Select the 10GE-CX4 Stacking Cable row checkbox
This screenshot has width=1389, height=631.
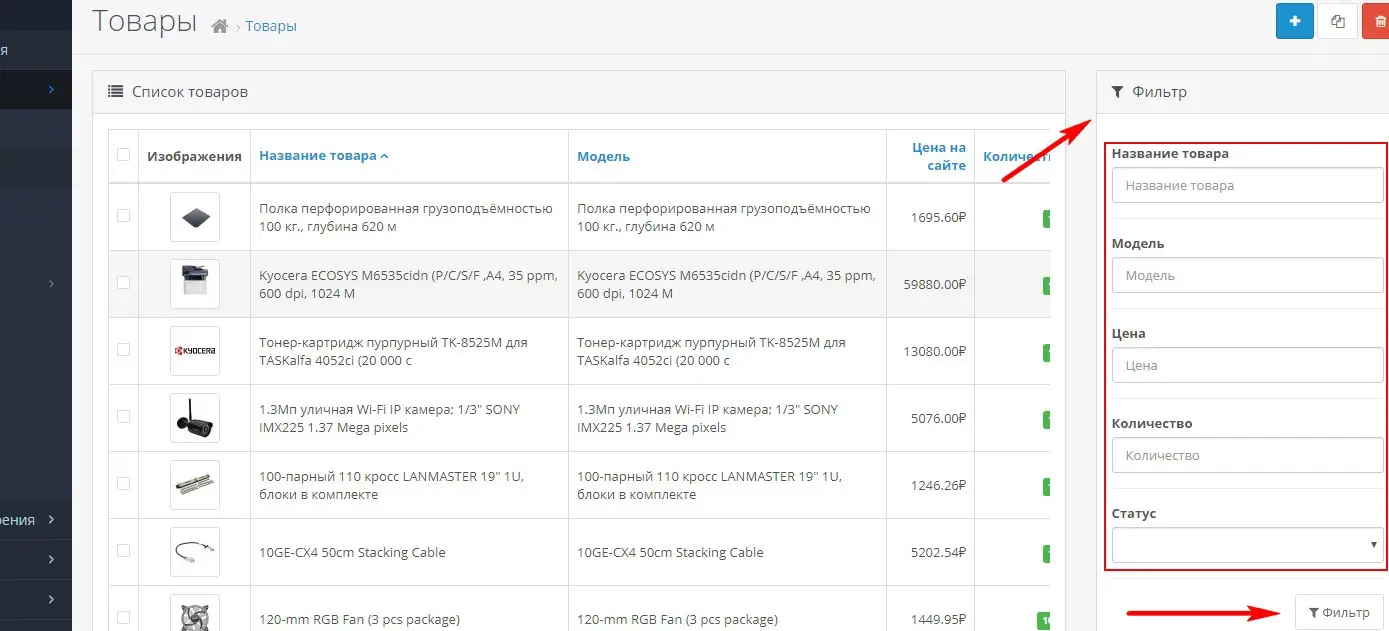pos(123,551)
